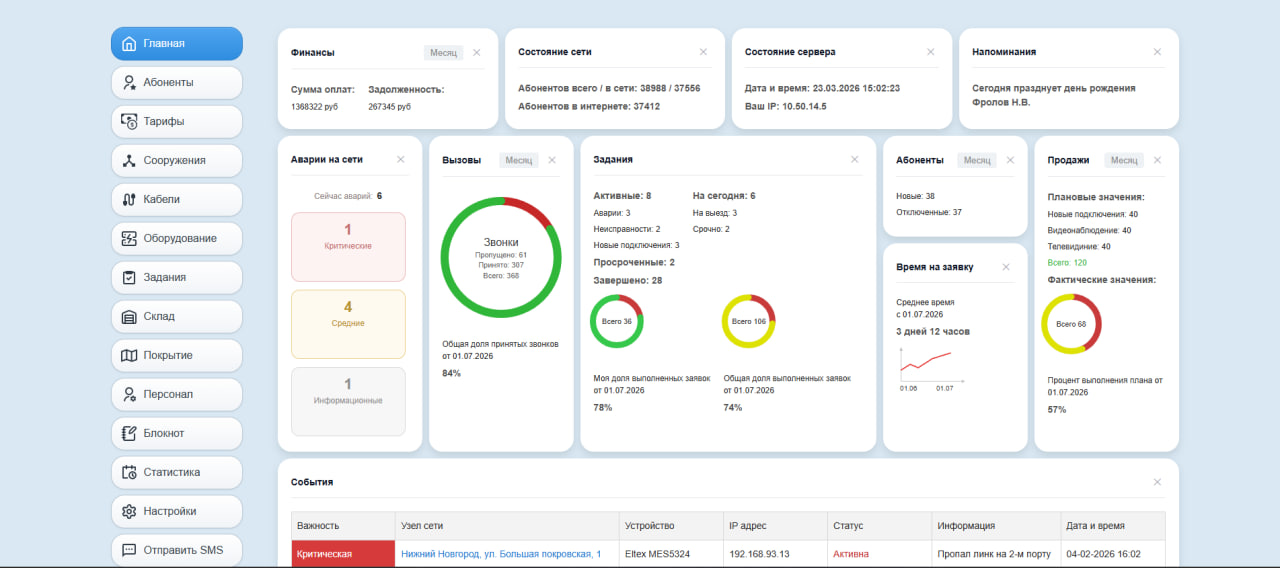
Task: Dismiss the Состояние сети widget
Action: [703, 52]
